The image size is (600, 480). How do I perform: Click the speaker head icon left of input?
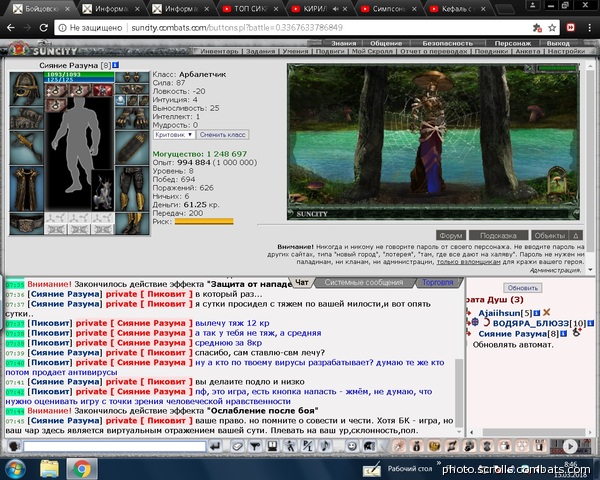[14, 446]
